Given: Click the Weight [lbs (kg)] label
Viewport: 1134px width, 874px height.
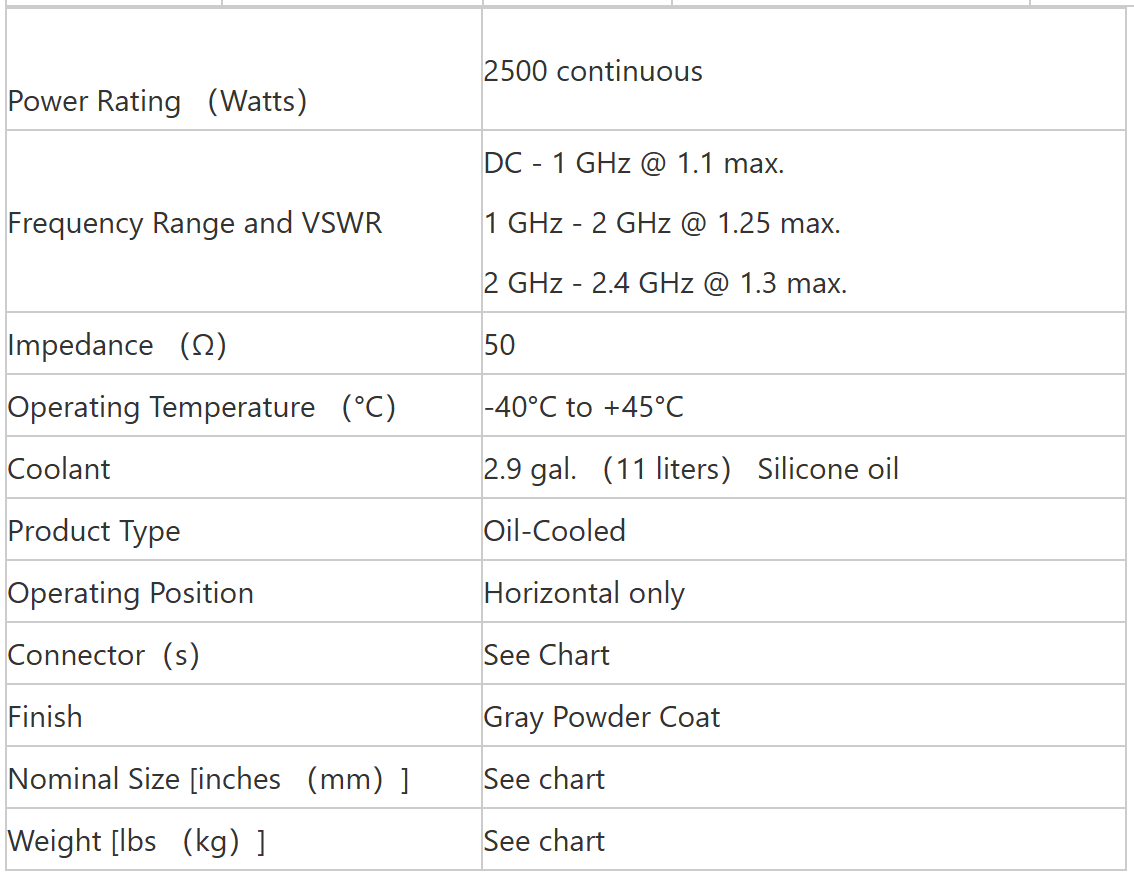Looking at the screenshot, I should point(136,841).
